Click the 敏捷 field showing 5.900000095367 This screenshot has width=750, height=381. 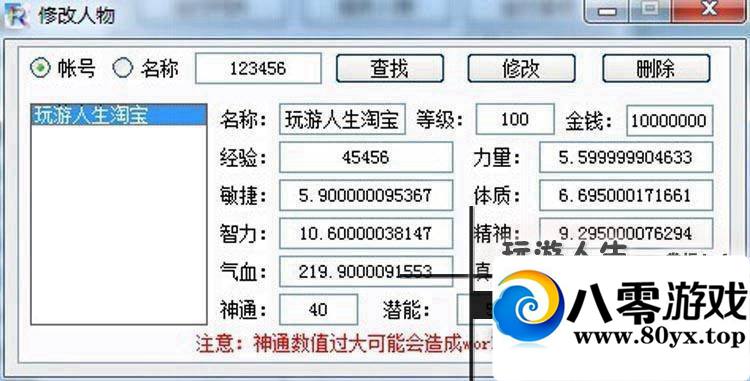coord(366,195)
